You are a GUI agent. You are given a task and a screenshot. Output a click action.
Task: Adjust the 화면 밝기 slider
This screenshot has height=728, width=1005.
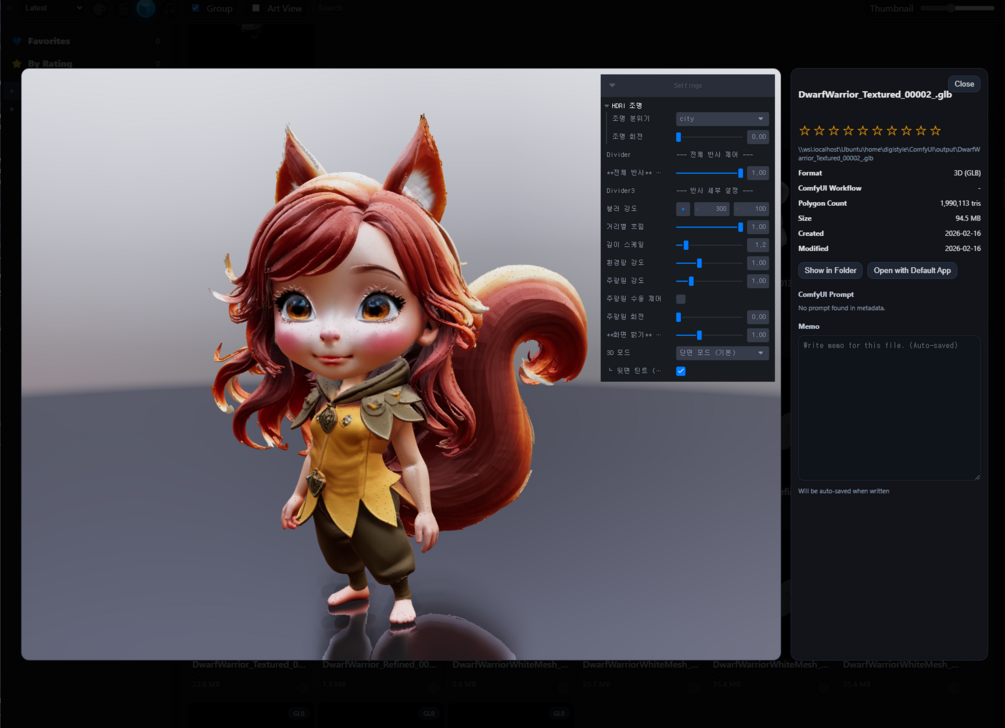pos(710,335)
